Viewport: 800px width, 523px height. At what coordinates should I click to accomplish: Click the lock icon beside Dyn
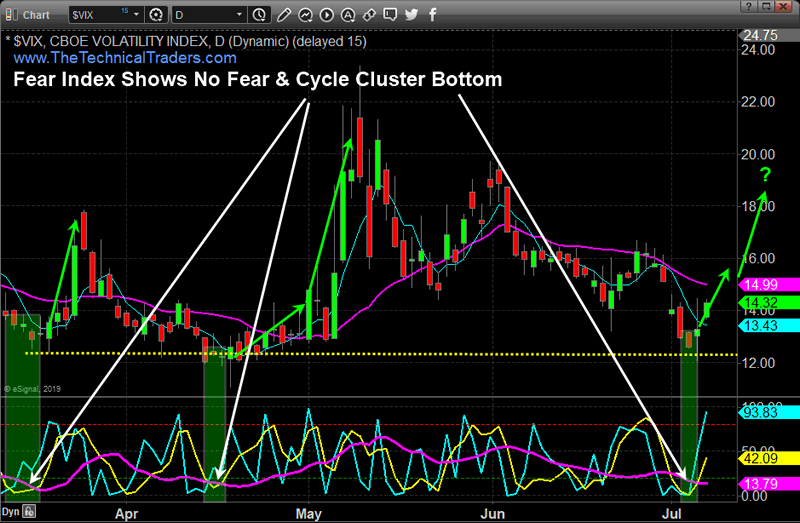tap(30, 511)
